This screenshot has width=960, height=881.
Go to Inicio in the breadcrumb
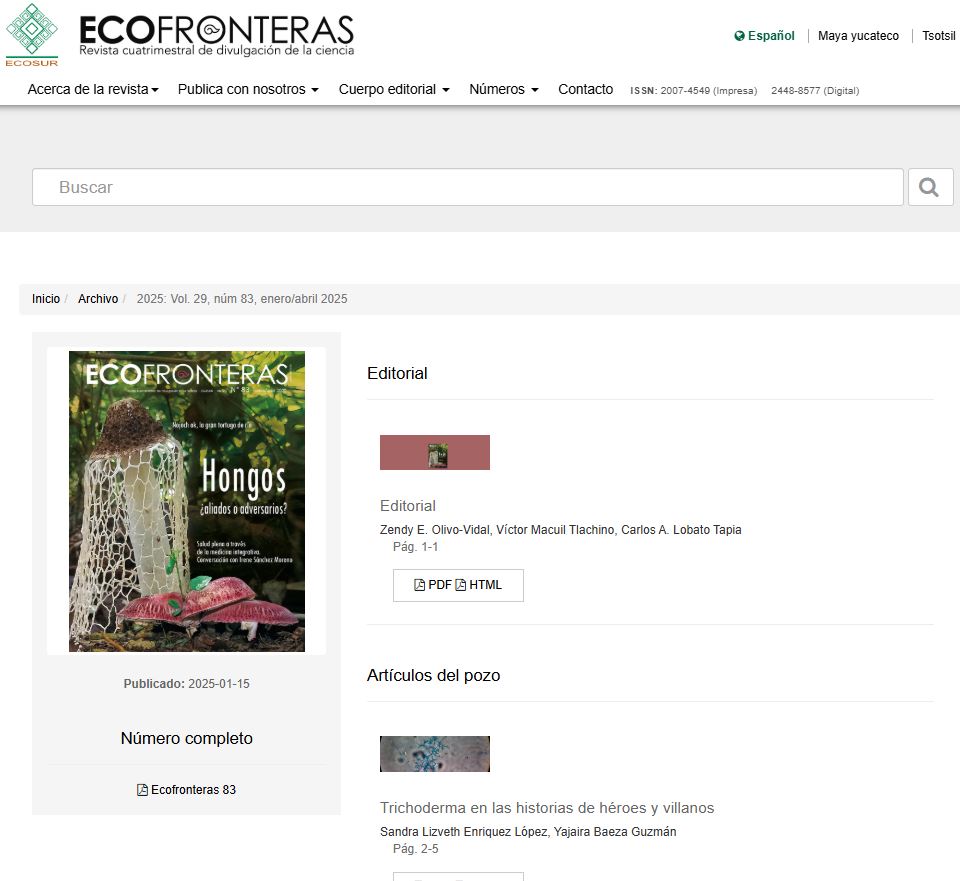pos(46,299)
